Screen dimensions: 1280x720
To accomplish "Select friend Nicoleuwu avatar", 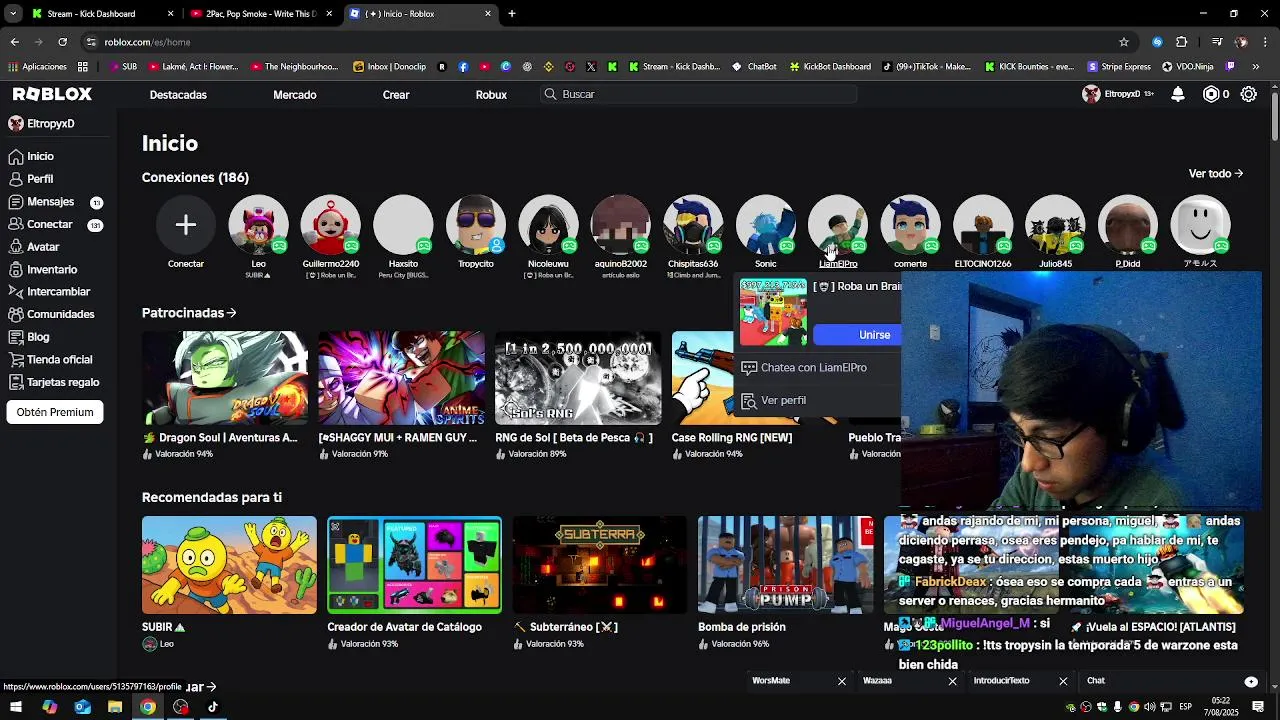I will 548,225.
